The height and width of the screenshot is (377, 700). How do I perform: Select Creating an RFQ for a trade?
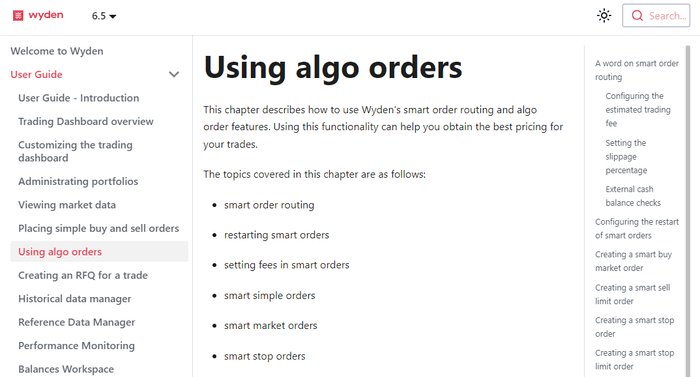(83, 275)
